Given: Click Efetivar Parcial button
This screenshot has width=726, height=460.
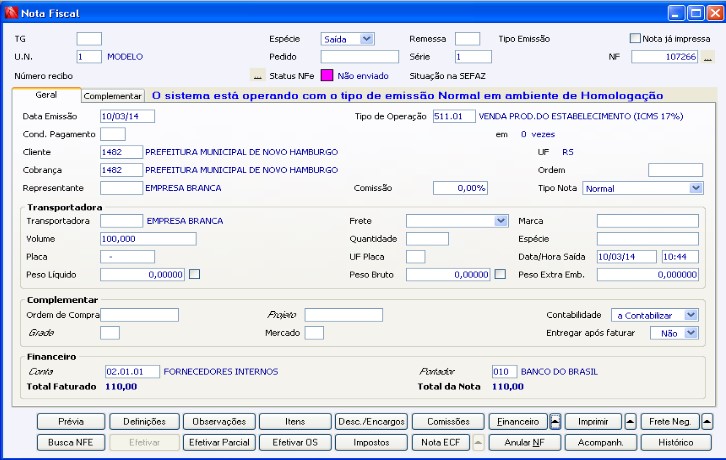Looking at the screenshot, I should point(219,442).
